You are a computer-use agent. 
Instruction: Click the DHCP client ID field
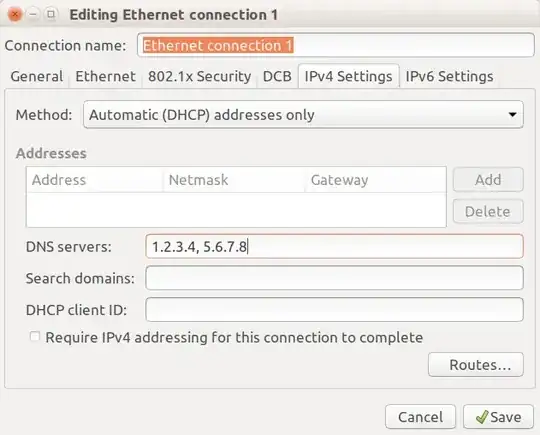click(334, 310)
